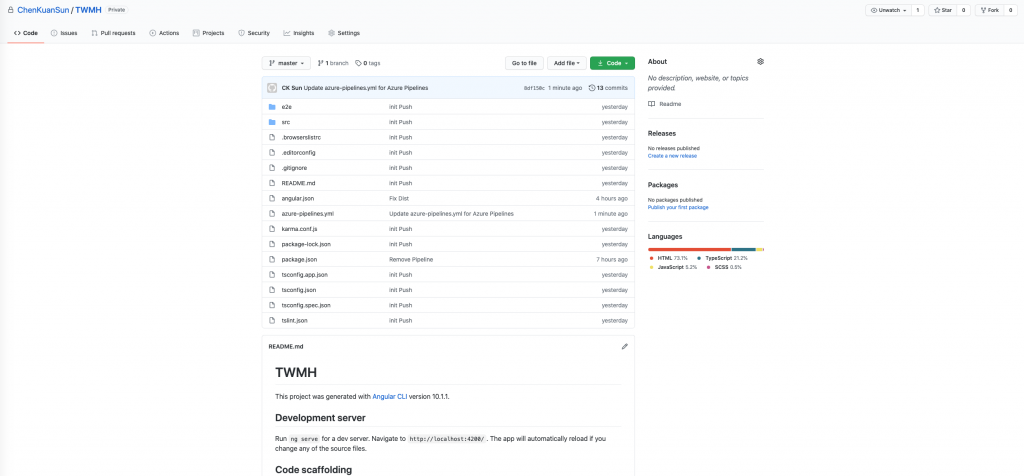Open the Remove Pipeline commit message
This screenshot has height=476, width=1024.
(411, 259)
